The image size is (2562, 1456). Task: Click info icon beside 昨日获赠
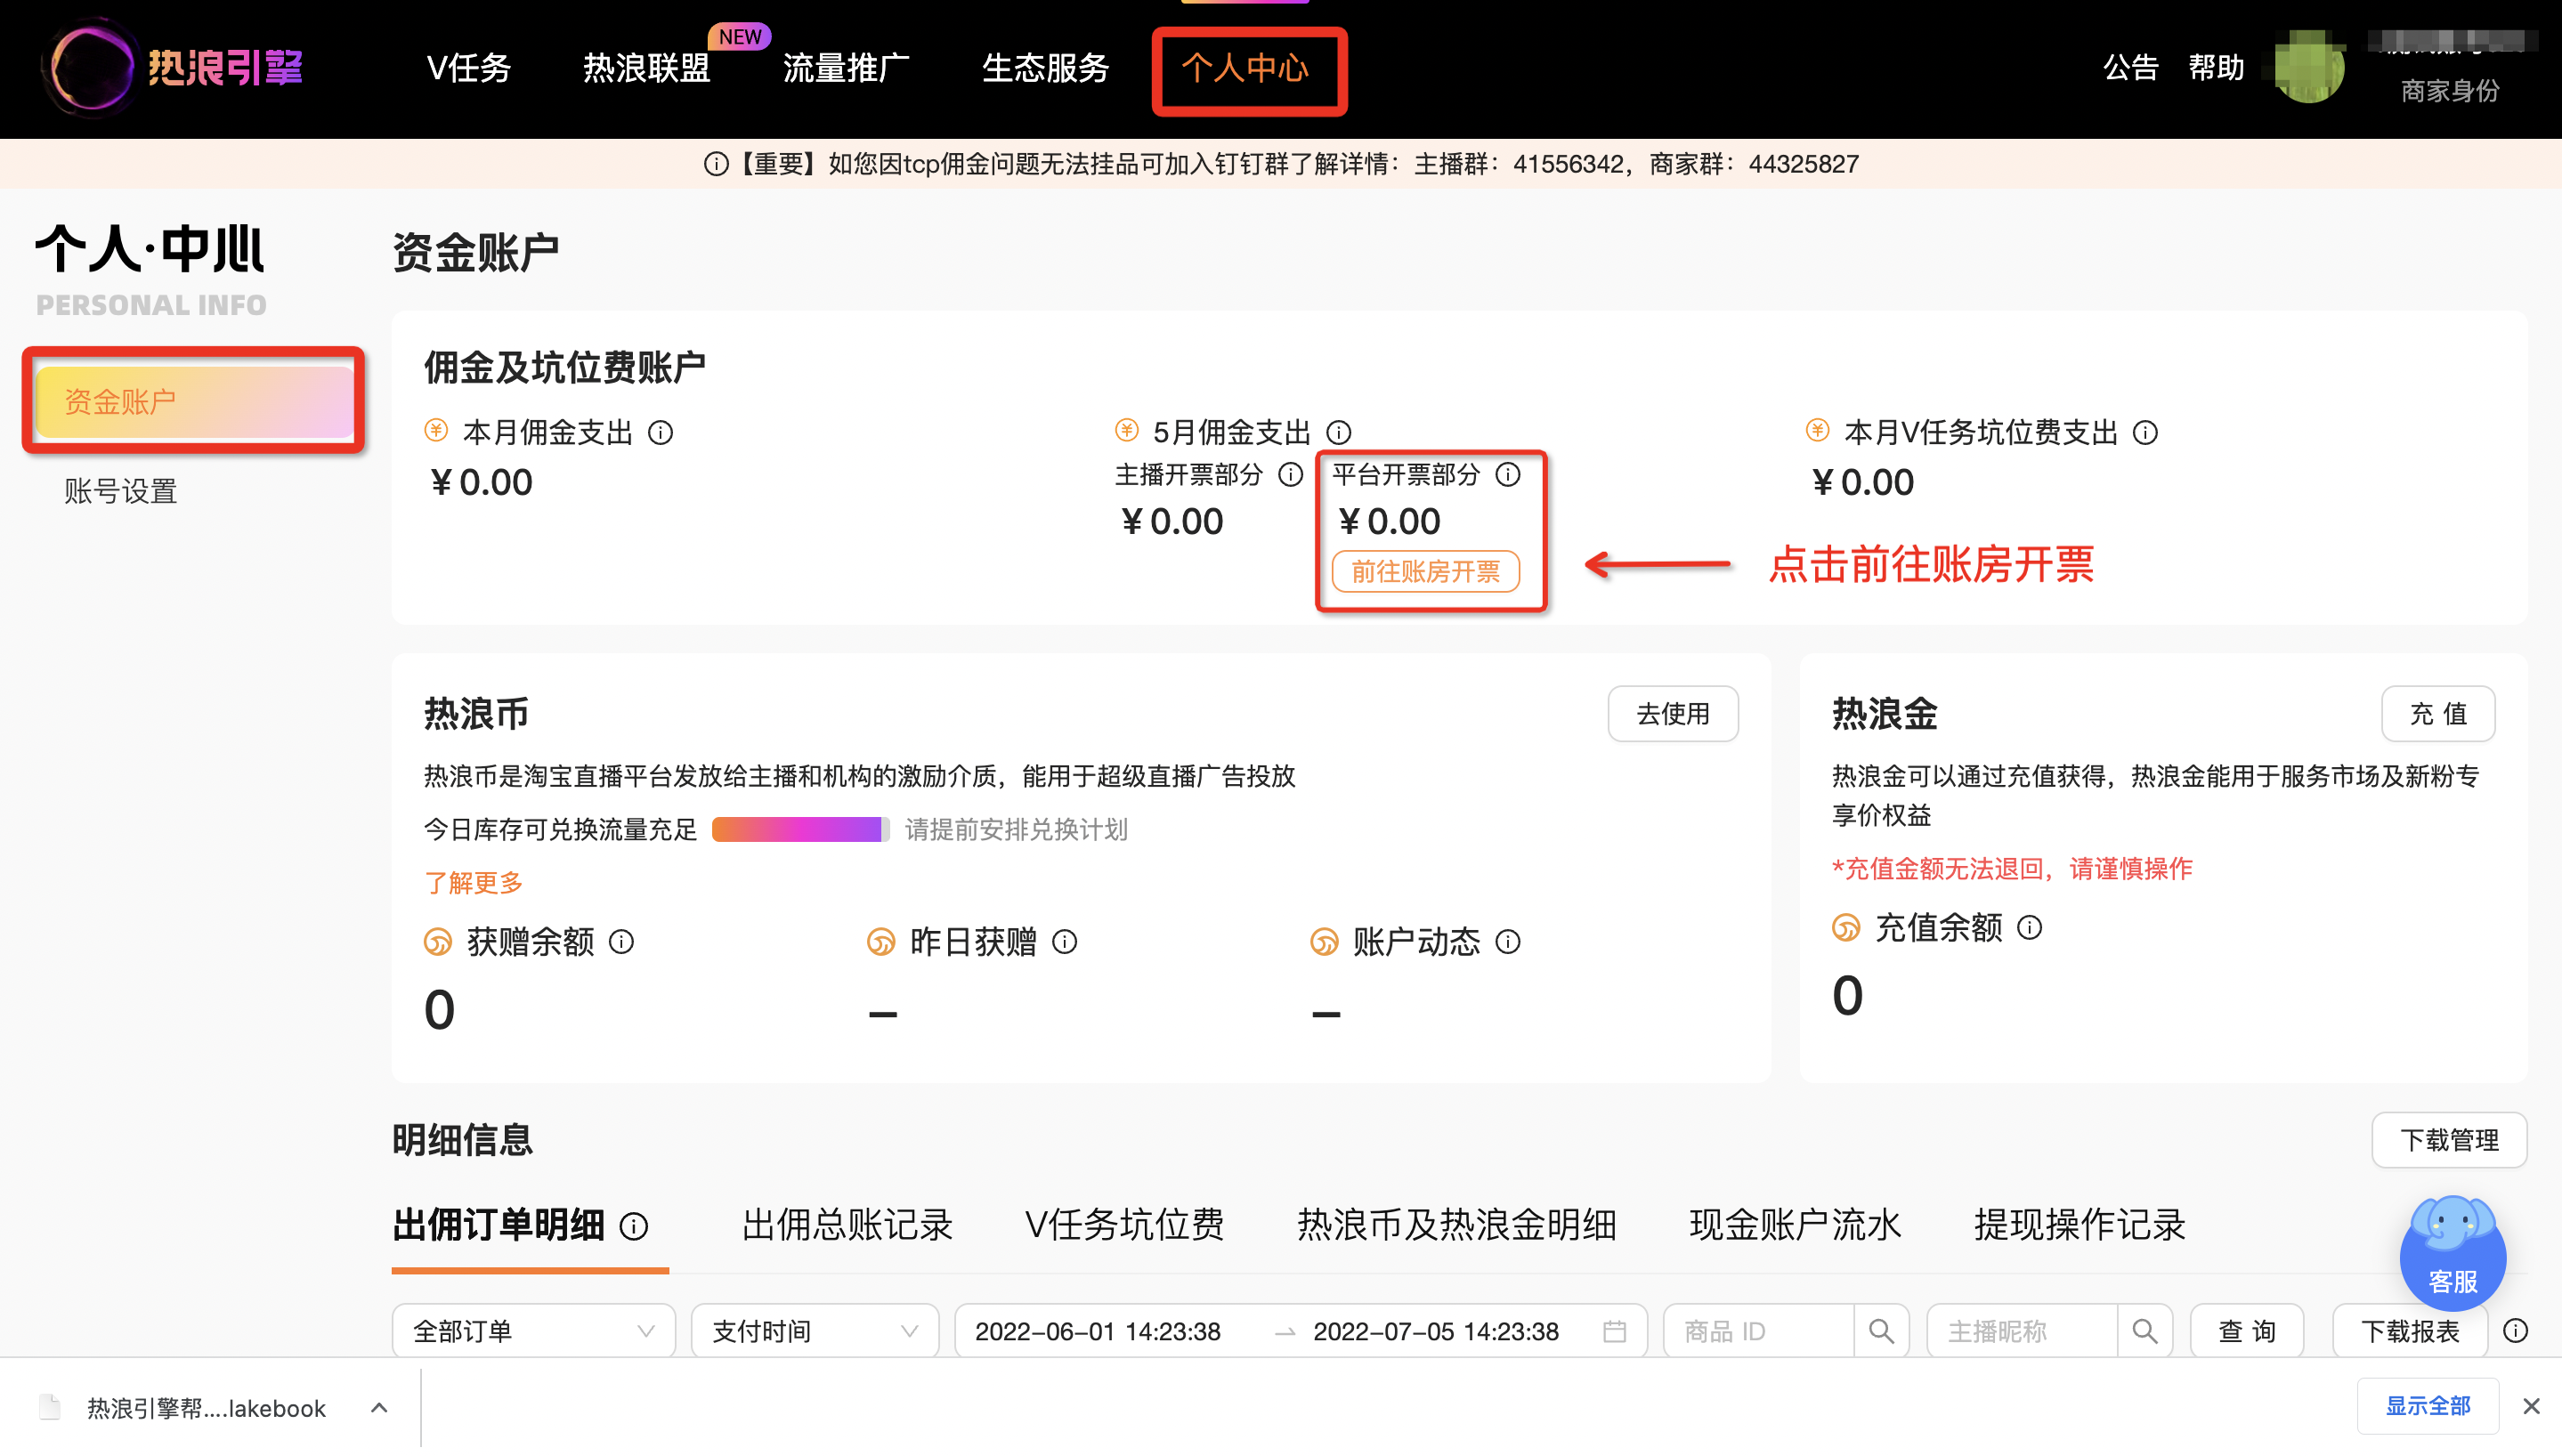[x=1064, y=942]
